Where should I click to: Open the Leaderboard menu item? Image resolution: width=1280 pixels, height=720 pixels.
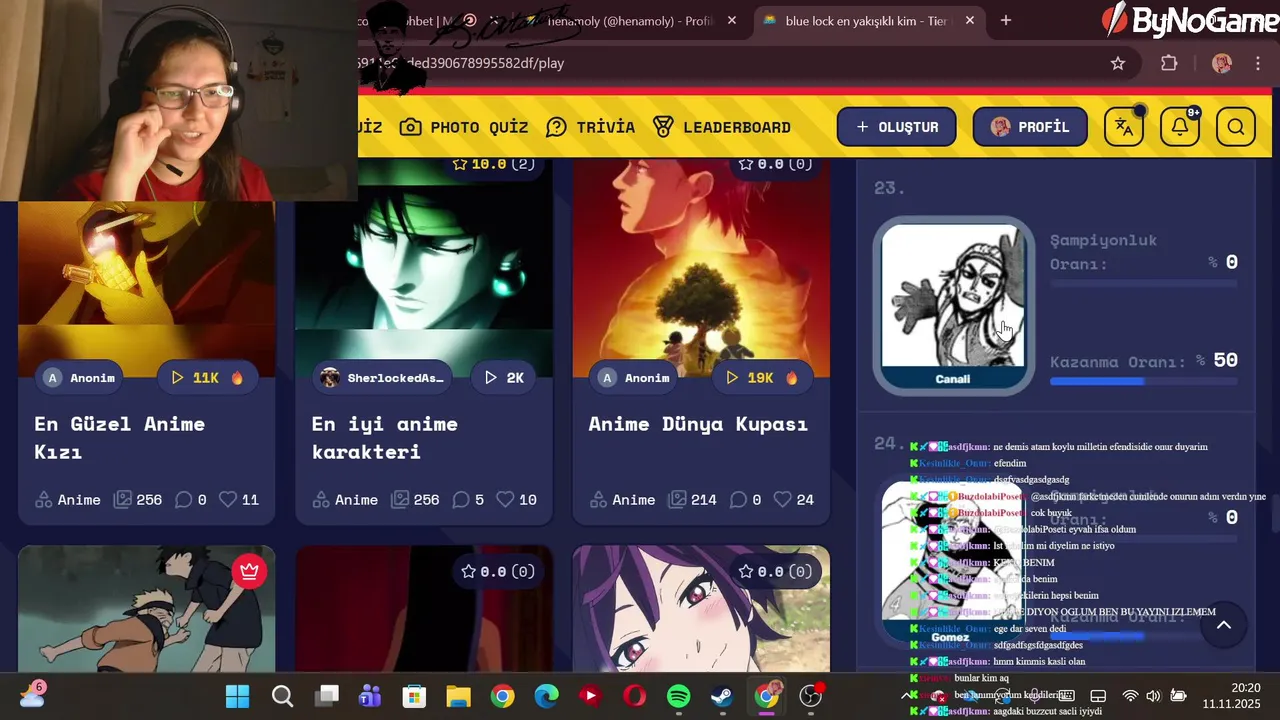click(x=722, y=127)
